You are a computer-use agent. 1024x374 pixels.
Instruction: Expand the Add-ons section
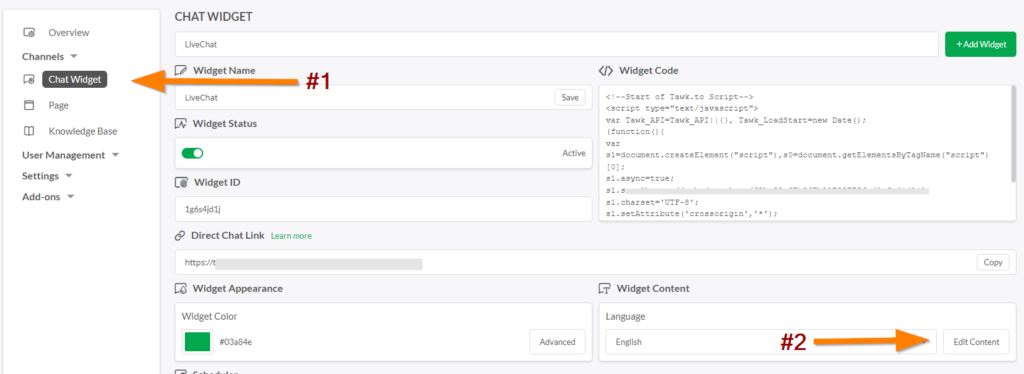[x=71, y=196]
